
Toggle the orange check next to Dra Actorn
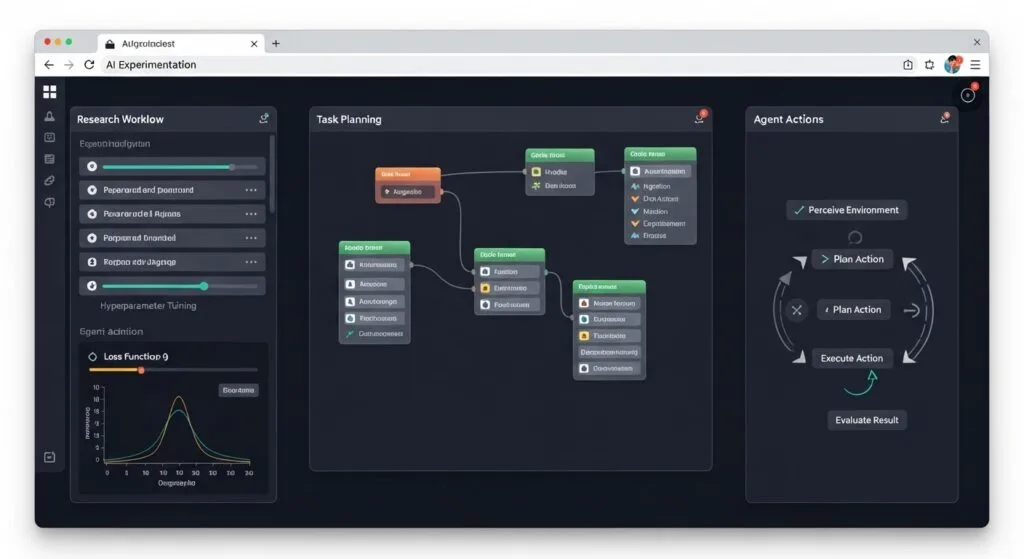pos(635,199)
